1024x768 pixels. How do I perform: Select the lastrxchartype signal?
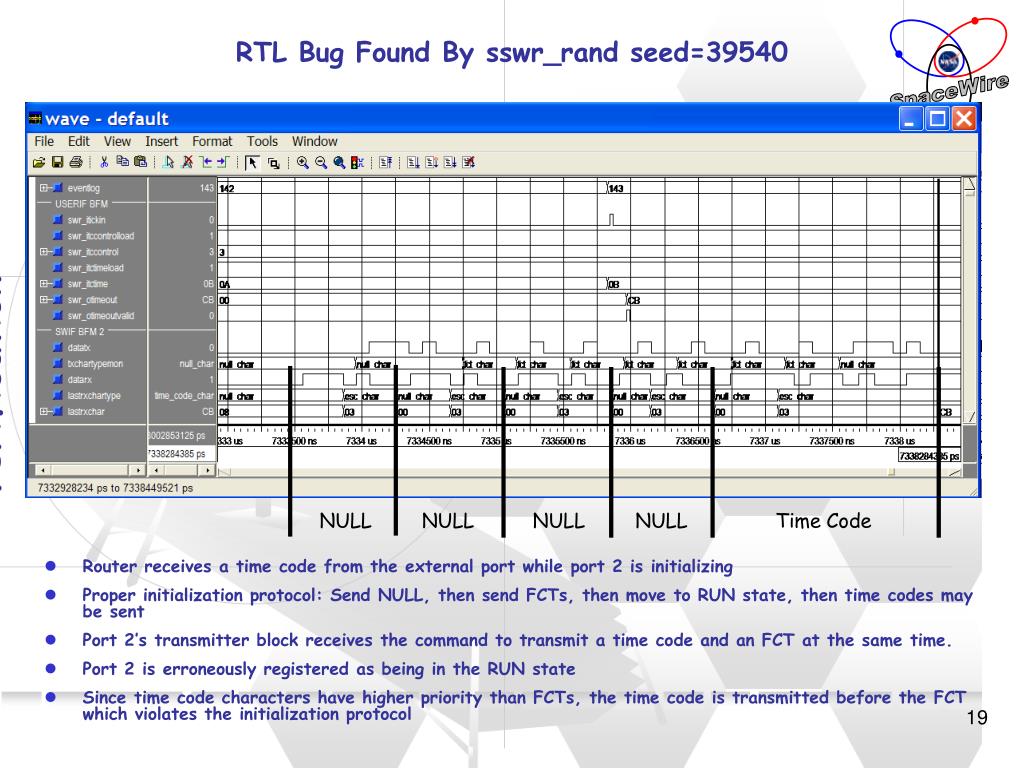(94, 396)
